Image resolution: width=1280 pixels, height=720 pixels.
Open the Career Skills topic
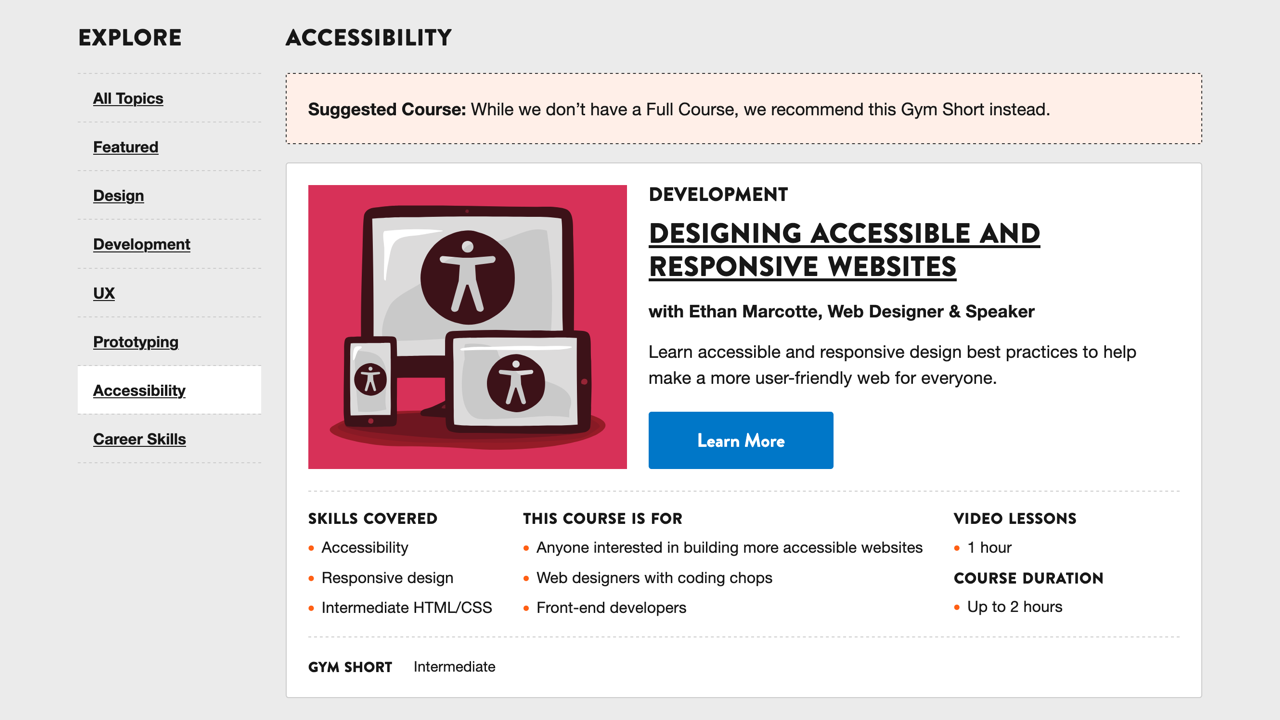139,439
